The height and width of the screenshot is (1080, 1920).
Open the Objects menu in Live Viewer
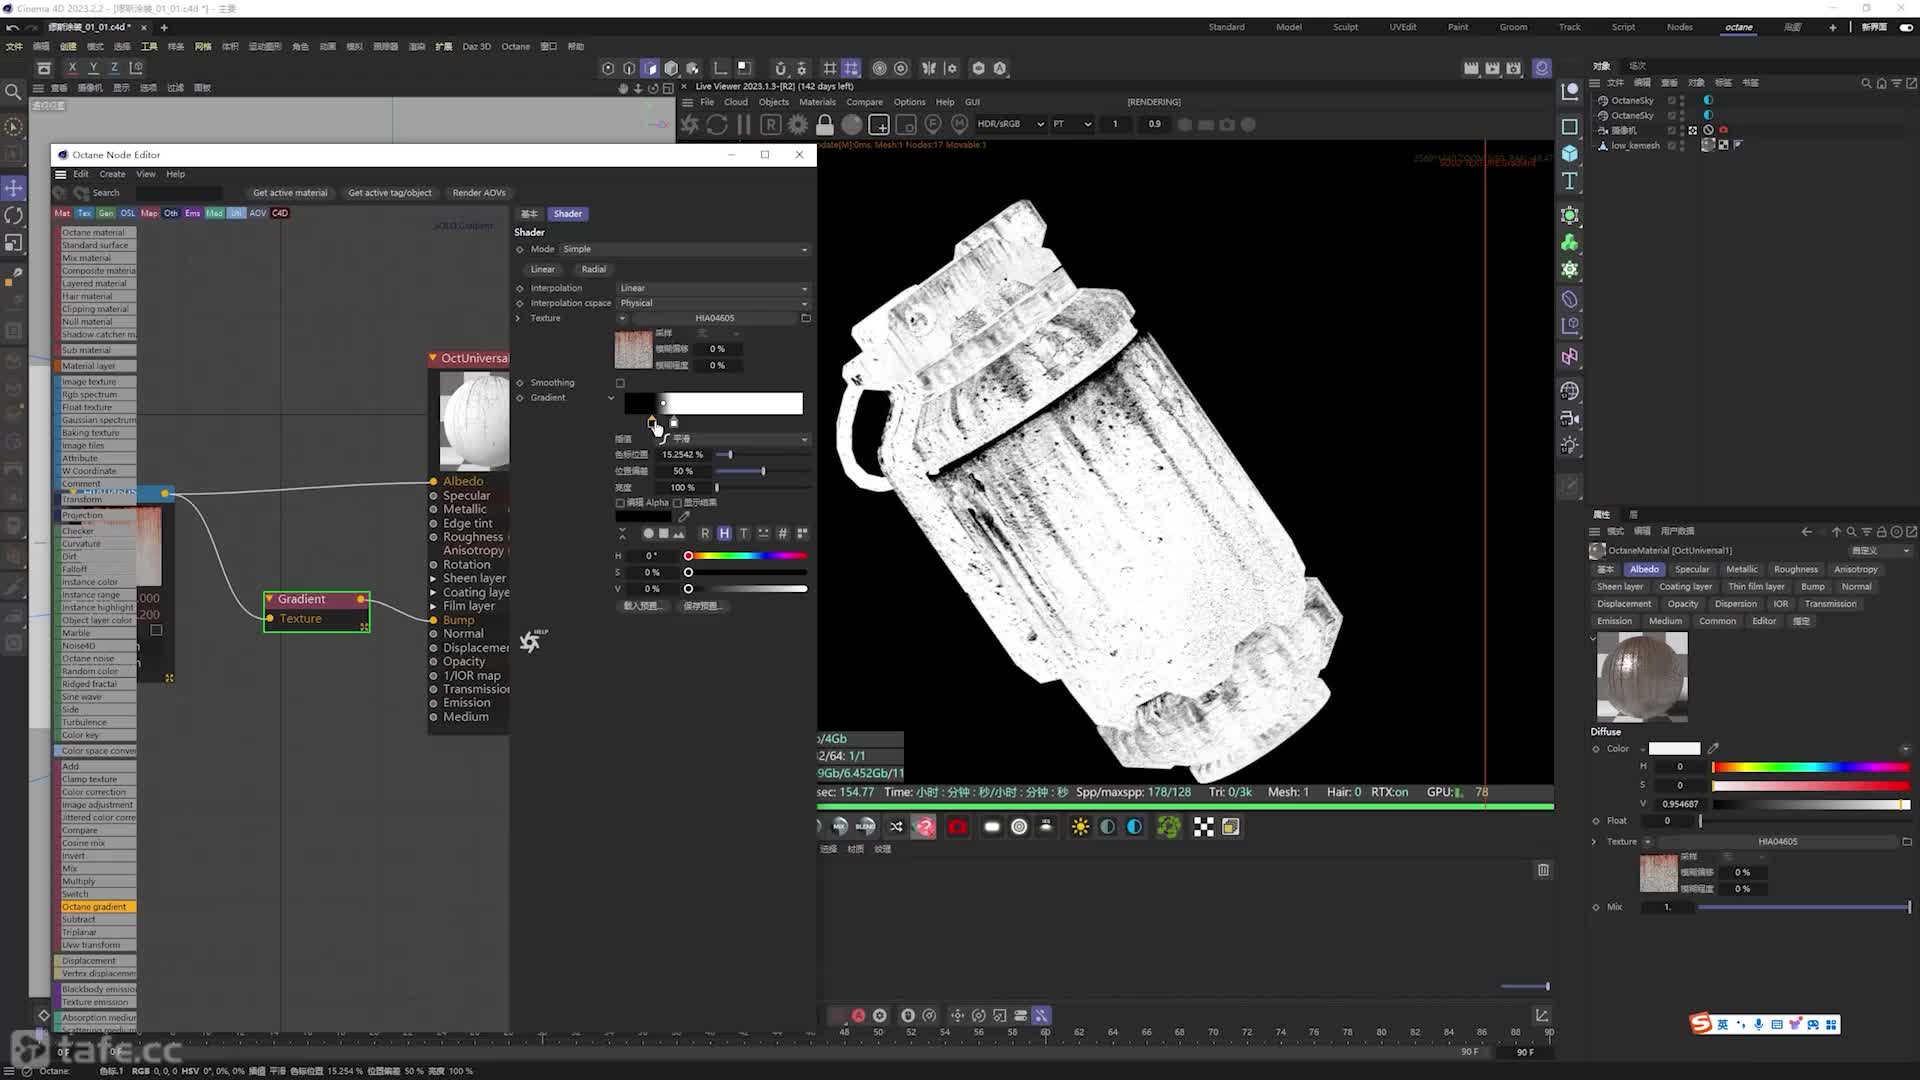773,102
